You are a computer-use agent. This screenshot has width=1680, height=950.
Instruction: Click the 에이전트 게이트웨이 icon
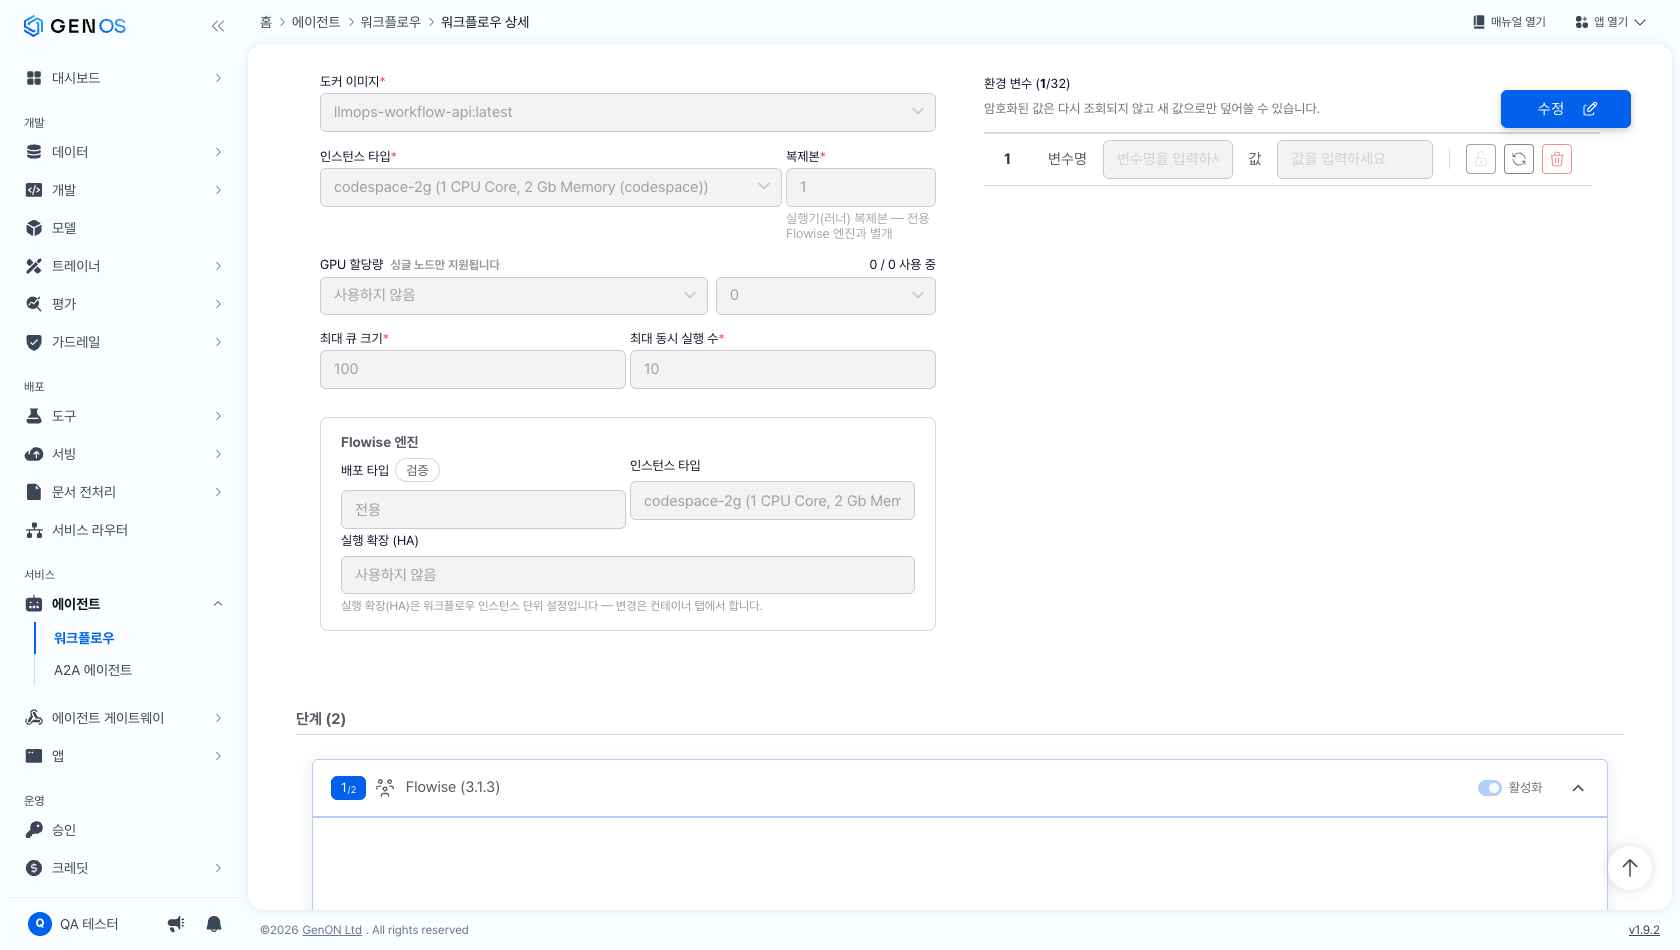34,718
